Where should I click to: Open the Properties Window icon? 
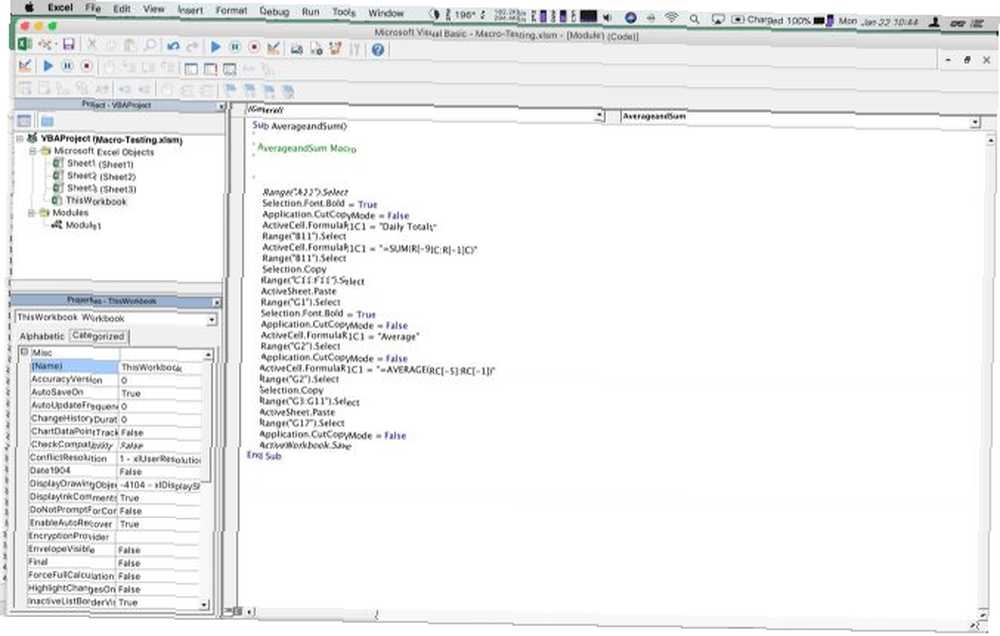(x=316, y=48)
